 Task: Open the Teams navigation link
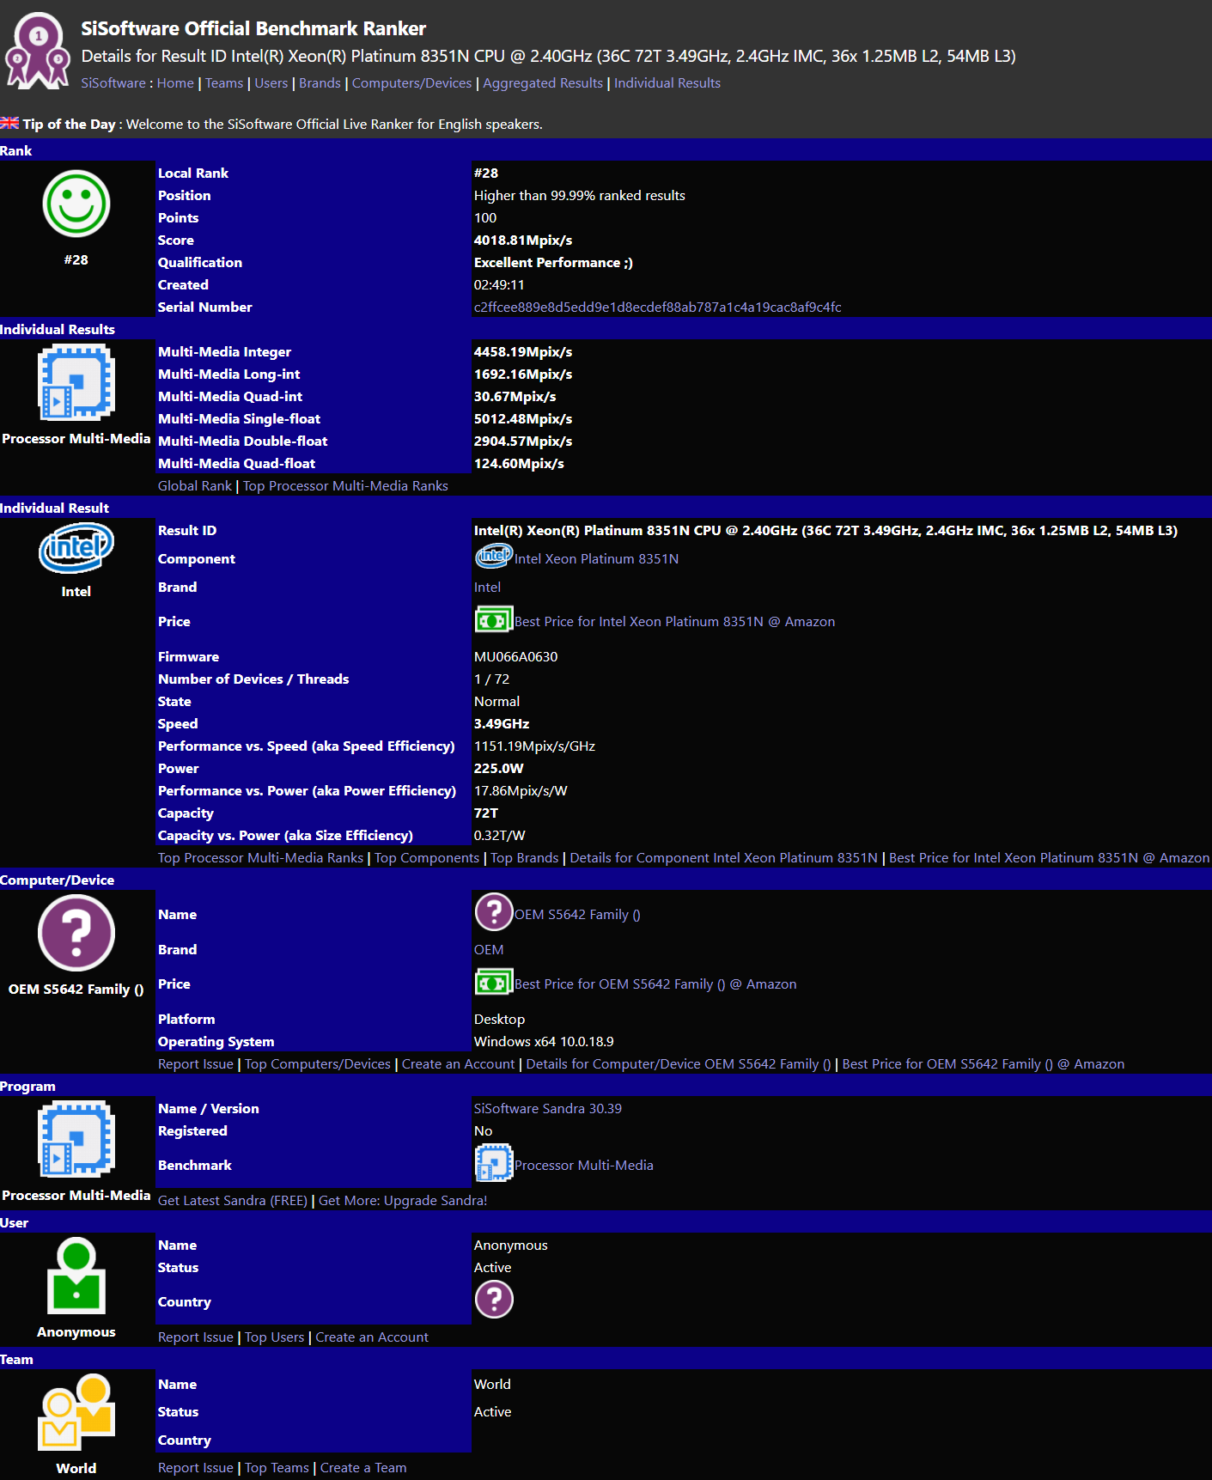point(223,83)
